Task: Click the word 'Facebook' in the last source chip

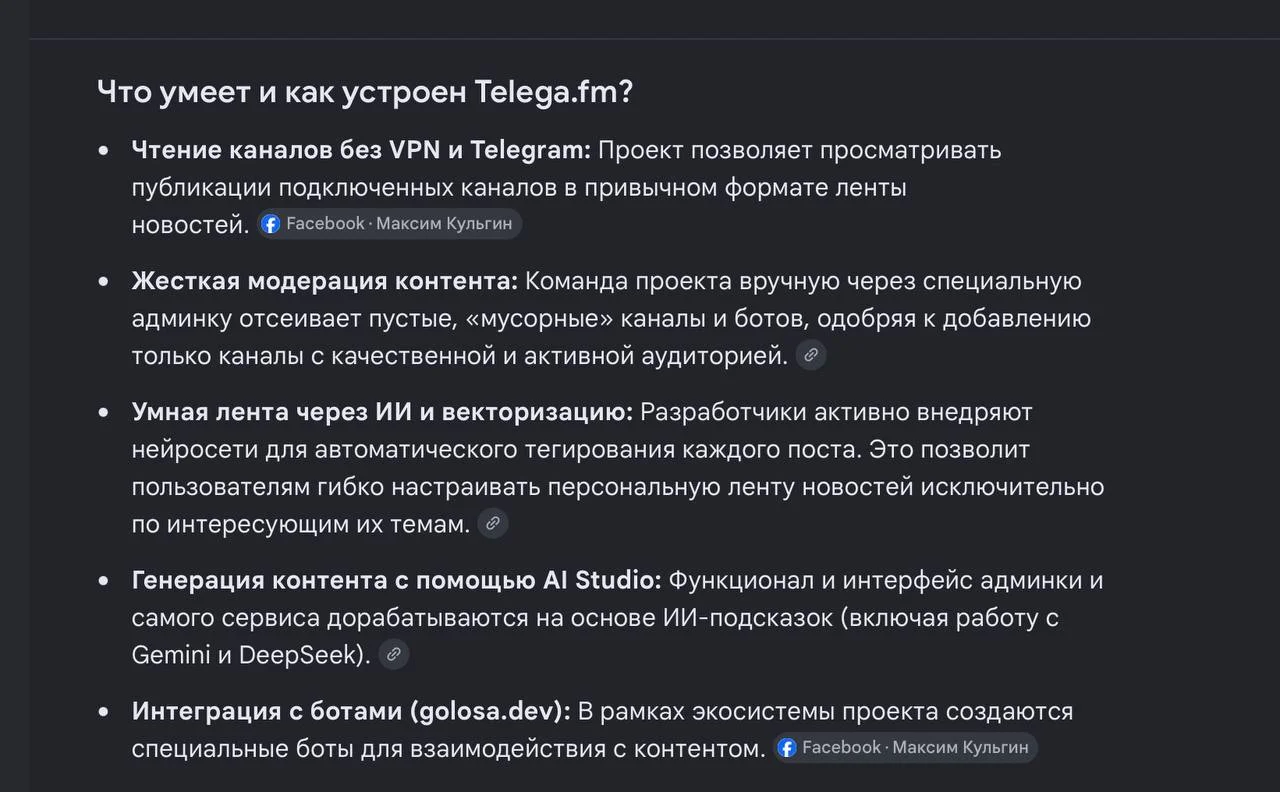Action: coord(841,748)
